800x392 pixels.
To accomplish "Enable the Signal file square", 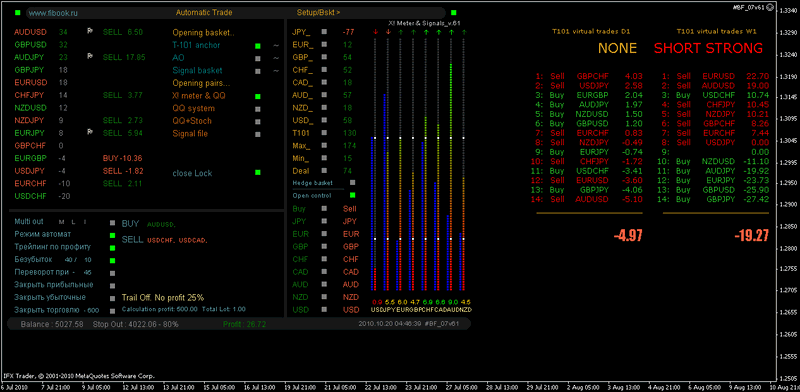I will [258, 134].
